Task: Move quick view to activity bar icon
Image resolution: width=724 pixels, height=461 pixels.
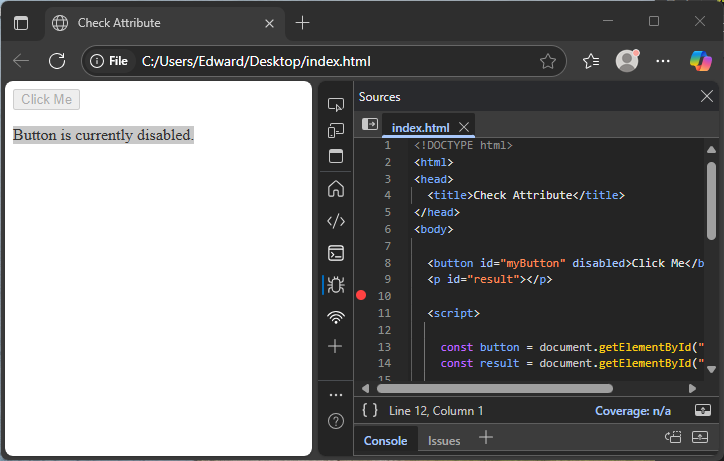Action: tap(673, 437)
